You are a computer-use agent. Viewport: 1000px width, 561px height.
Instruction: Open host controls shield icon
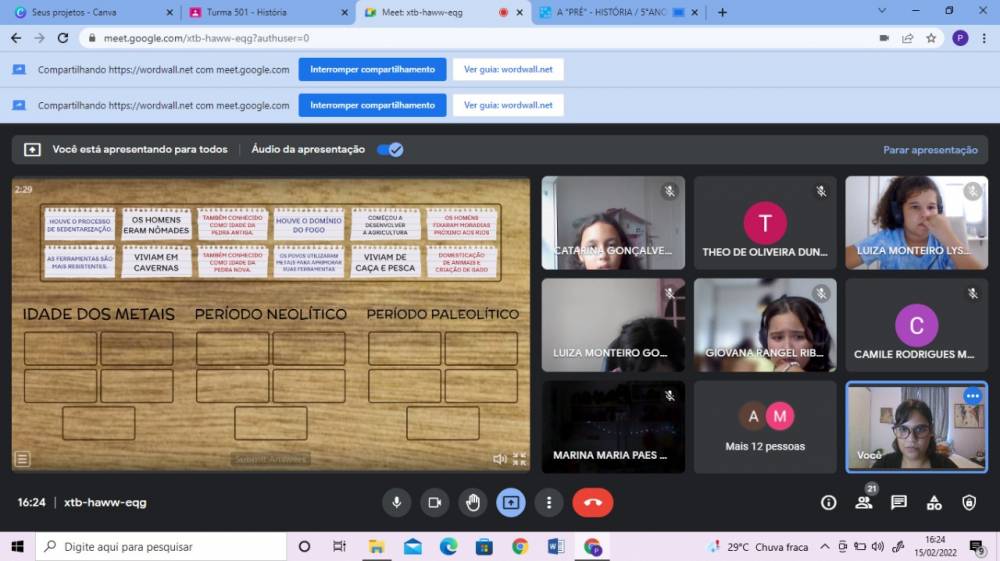[969, 502]
